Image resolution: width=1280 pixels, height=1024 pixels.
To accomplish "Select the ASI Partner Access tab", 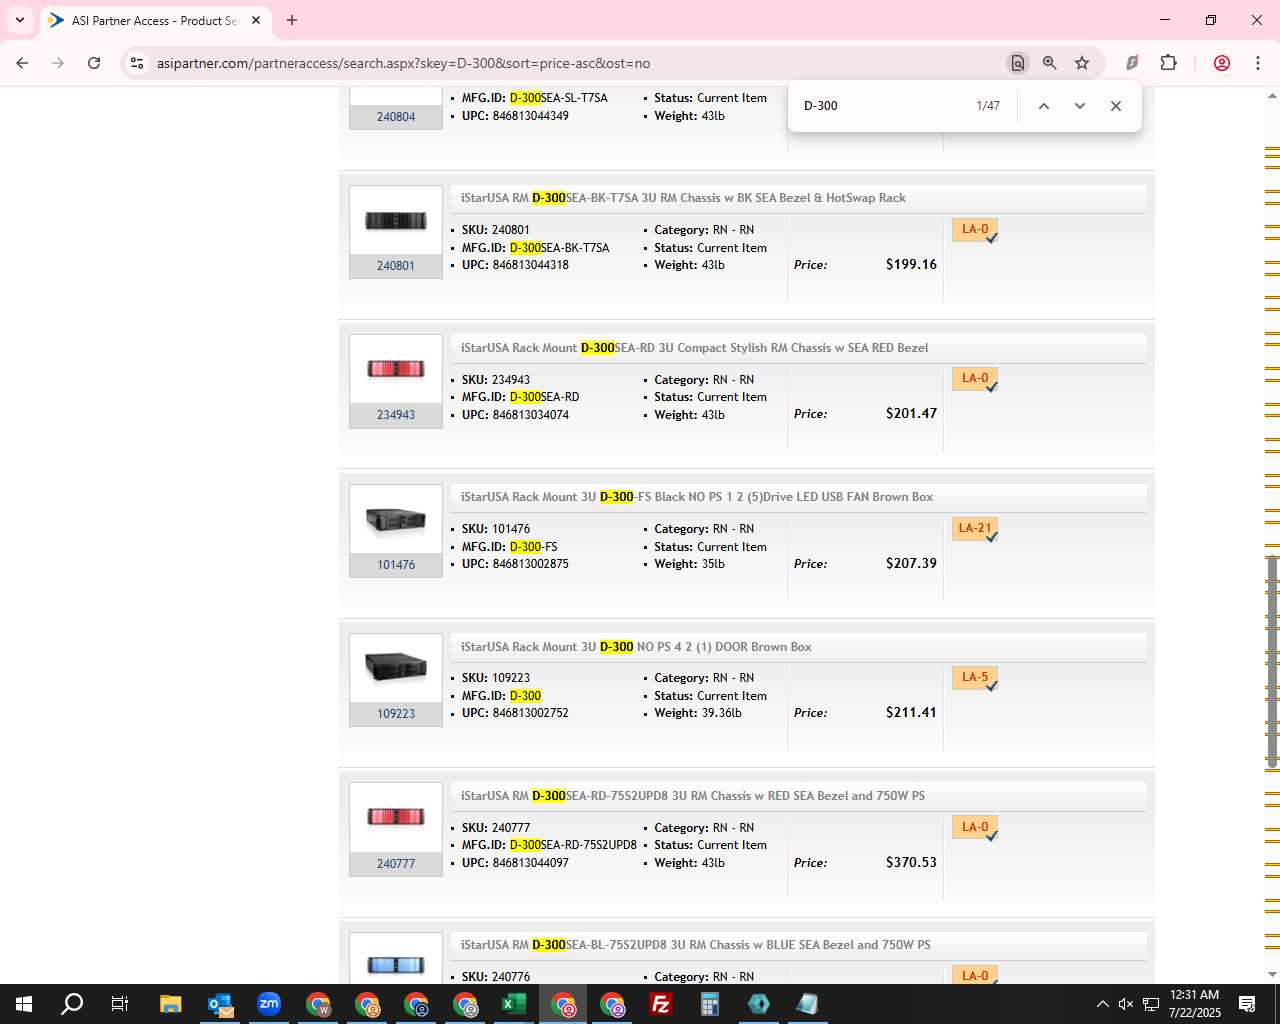I will coord(155,20).
